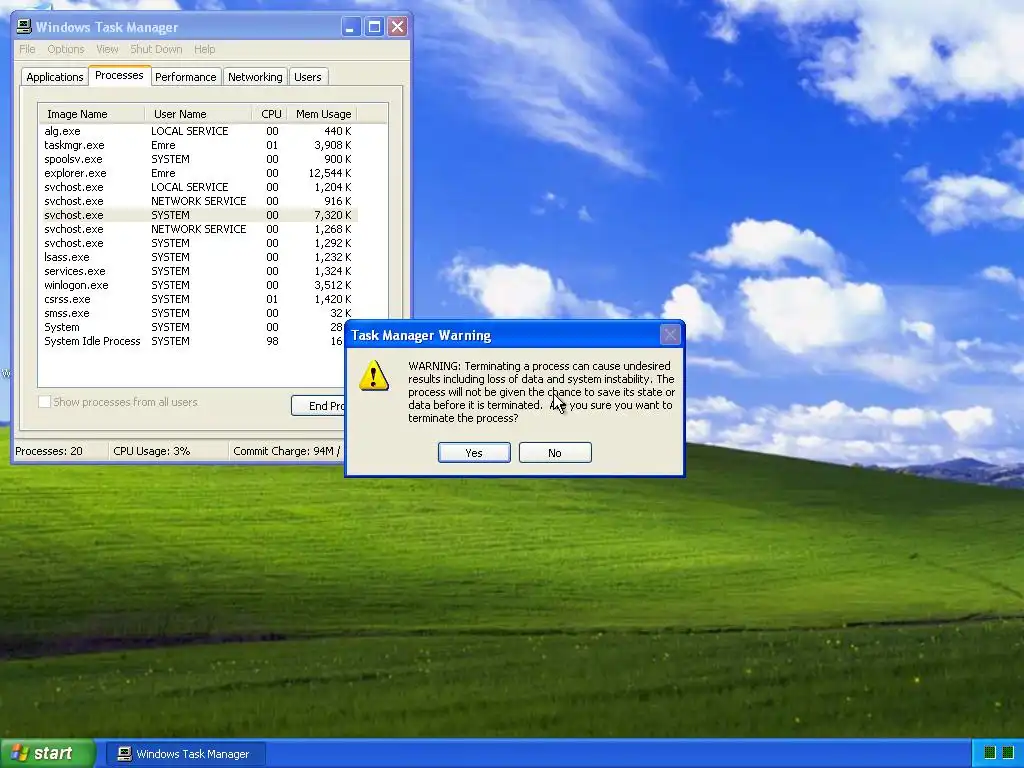Open the Users tab

tap(308, 76)
